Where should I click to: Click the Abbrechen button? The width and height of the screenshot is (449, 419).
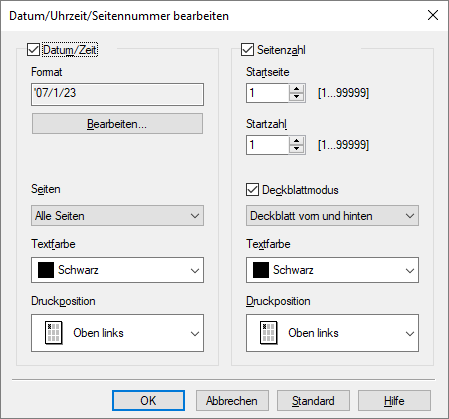coord(232,401)
